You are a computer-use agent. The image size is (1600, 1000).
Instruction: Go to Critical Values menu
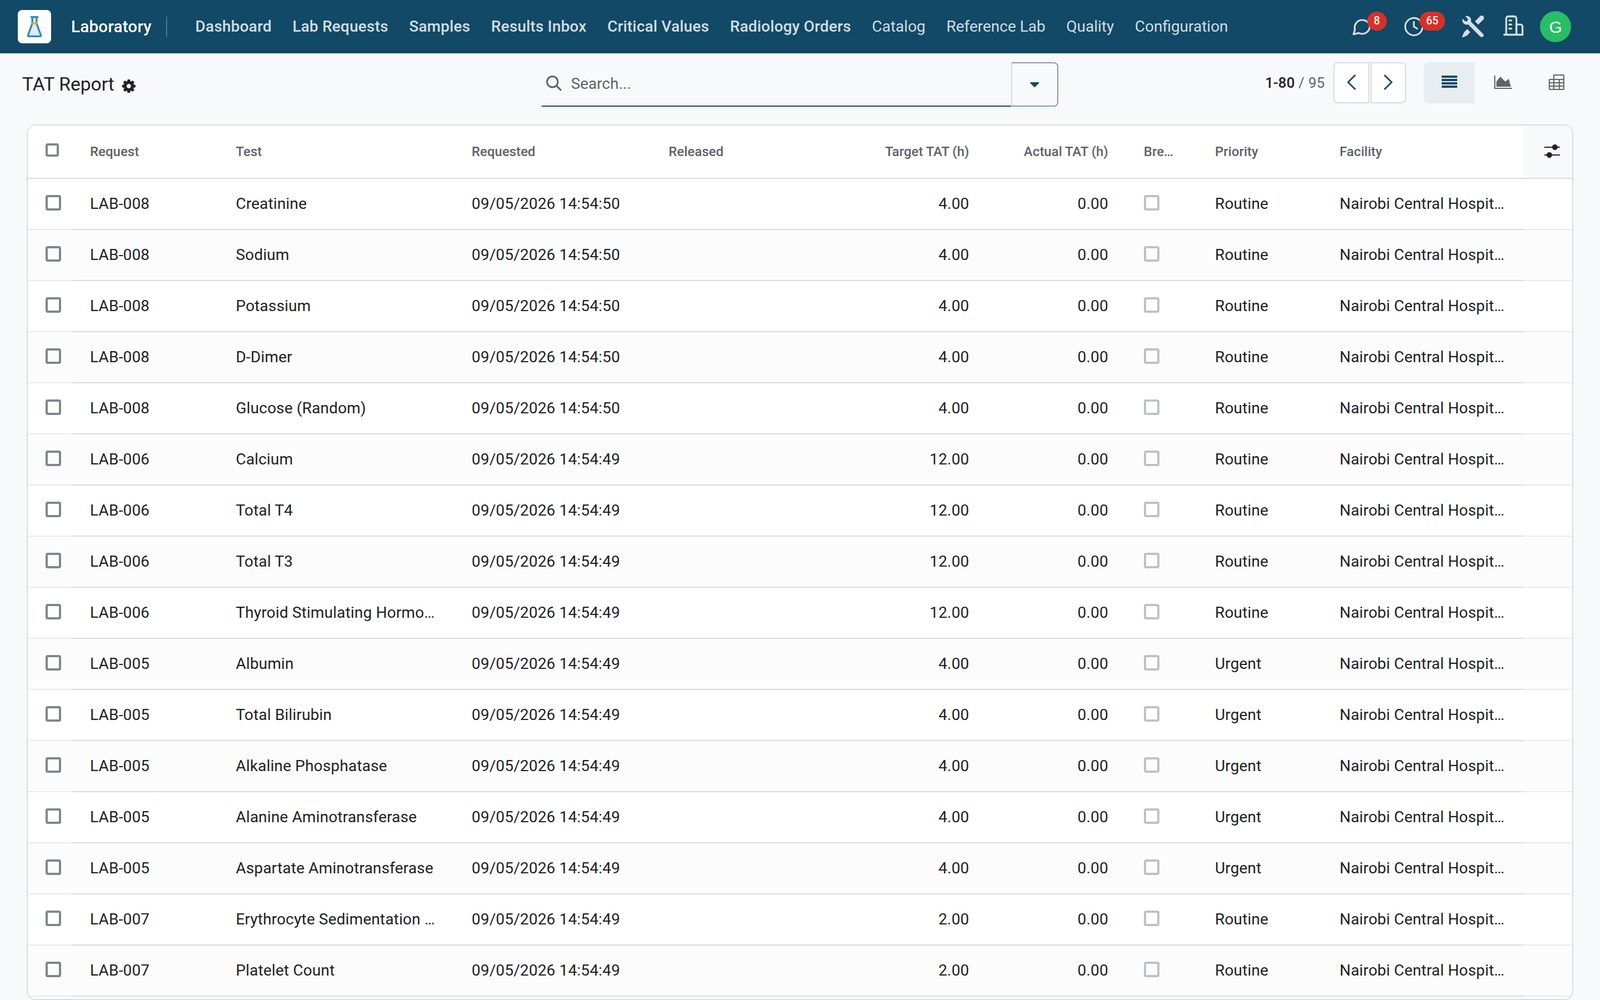[658, 27]
